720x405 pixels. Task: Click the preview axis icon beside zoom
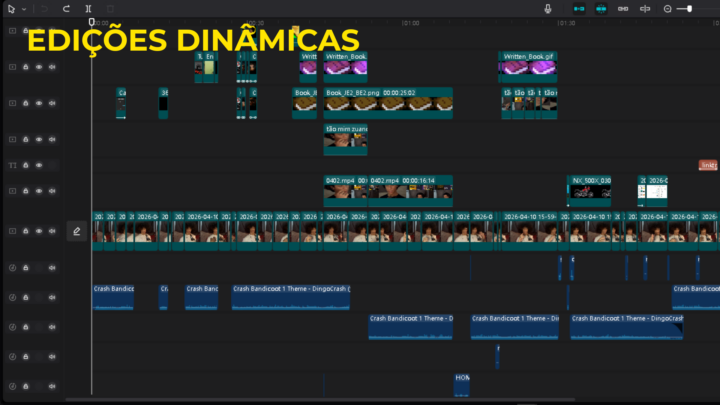645,8
